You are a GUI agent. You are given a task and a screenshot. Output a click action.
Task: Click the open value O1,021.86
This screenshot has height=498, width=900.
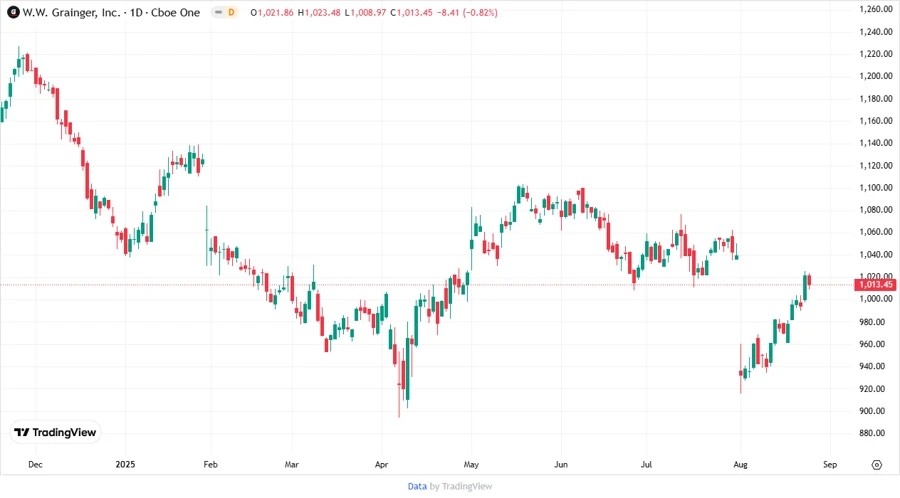pos(272,12)
